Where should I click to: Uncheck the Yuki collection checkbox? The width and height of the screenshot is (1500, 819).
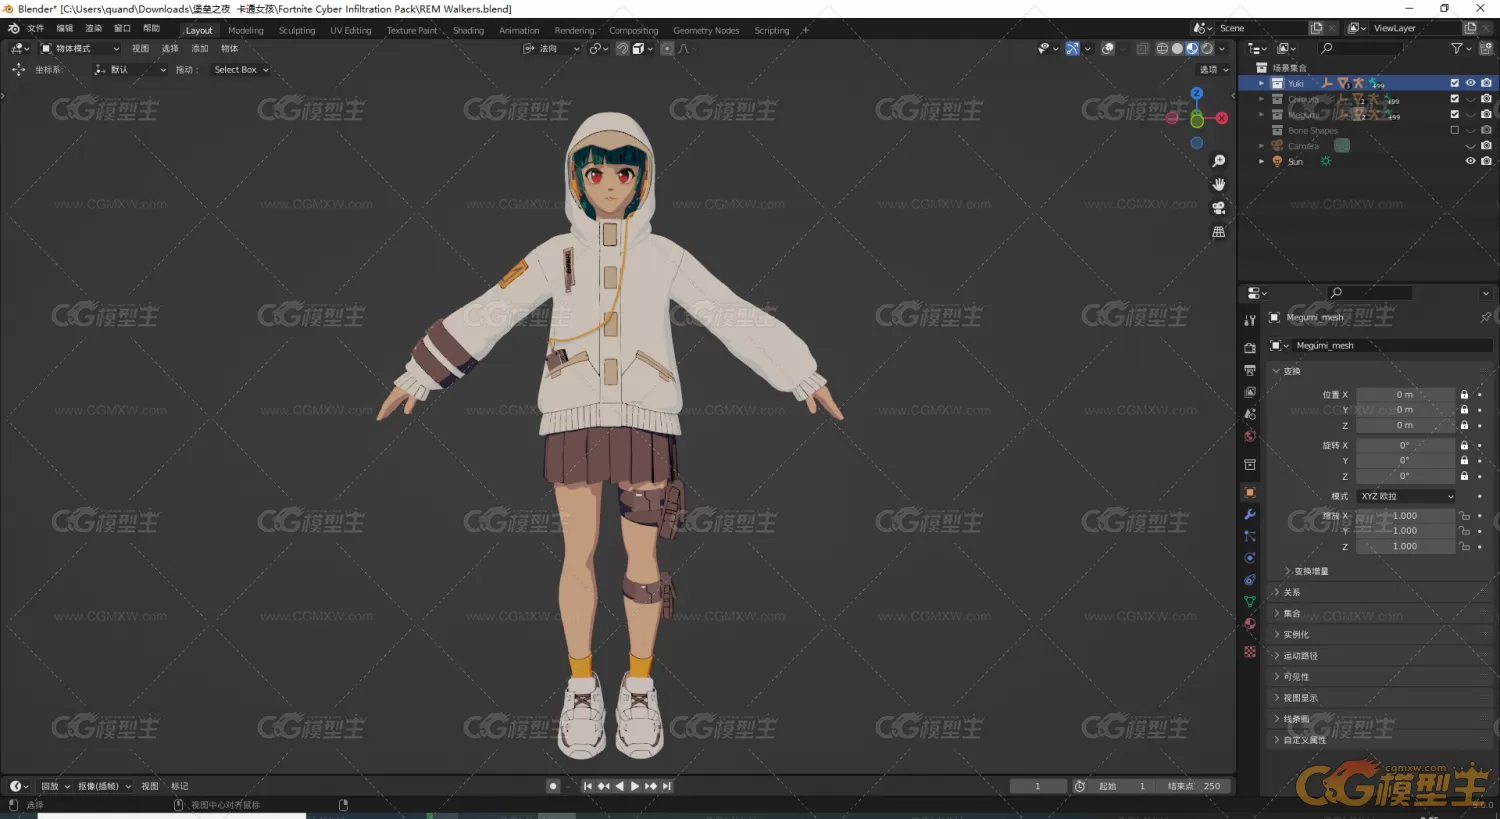pyautogui.click(x=1455, y=83)
